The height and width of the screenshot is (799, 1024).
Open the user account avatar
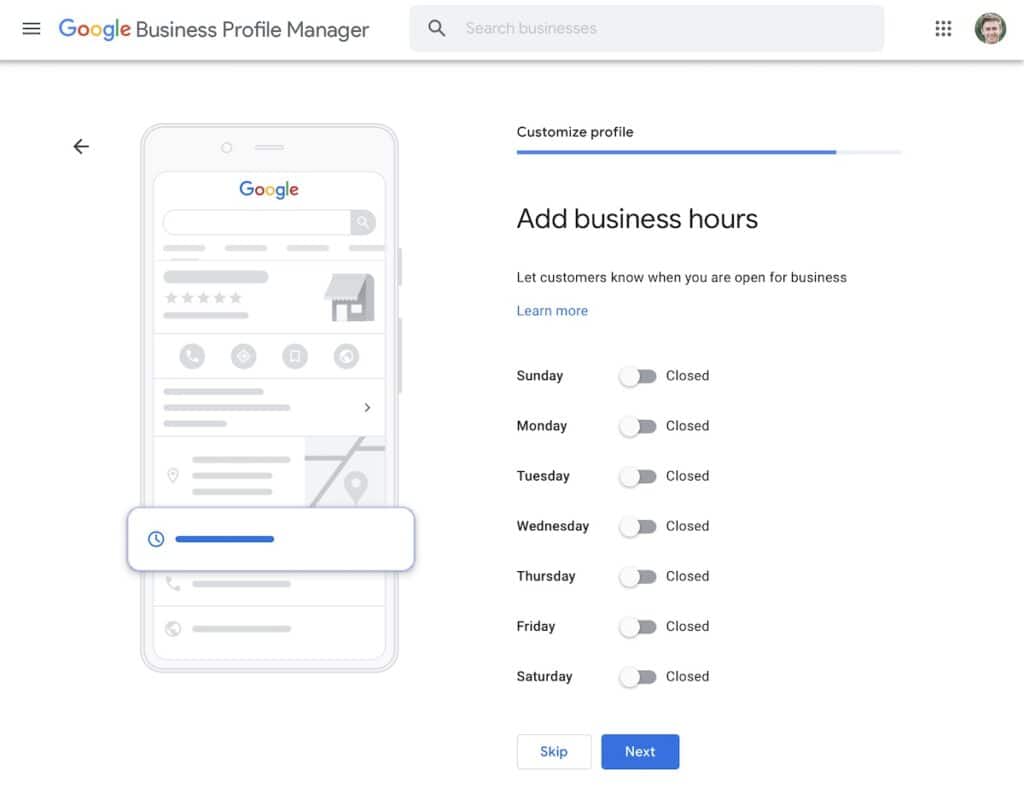pos(990,29)
